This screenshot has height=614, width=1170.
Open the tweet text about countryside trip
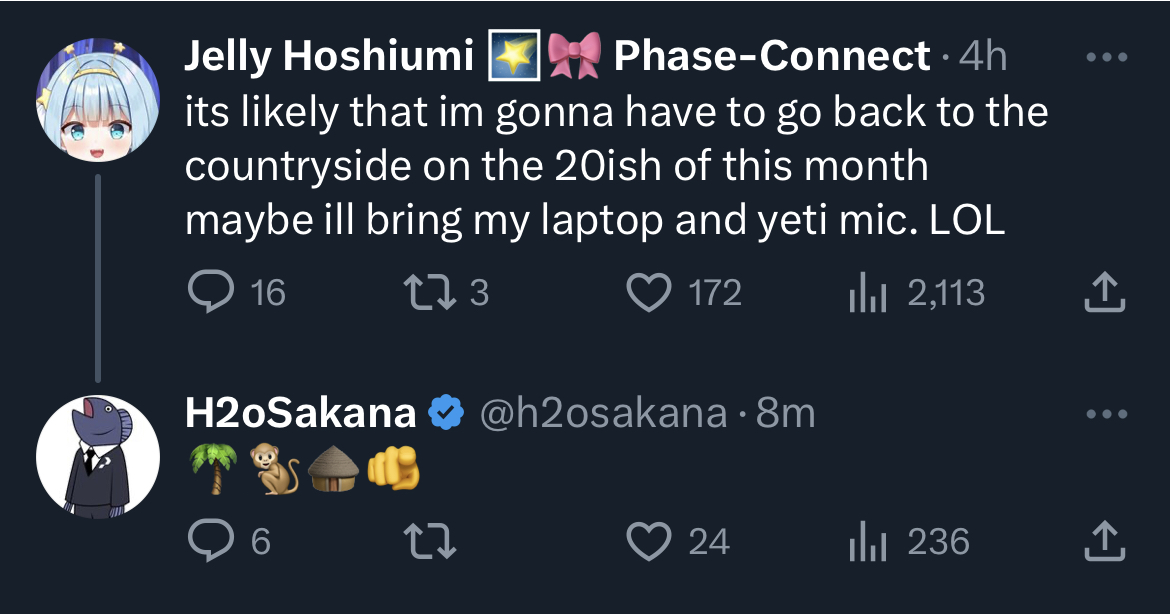tap(616, 166)
